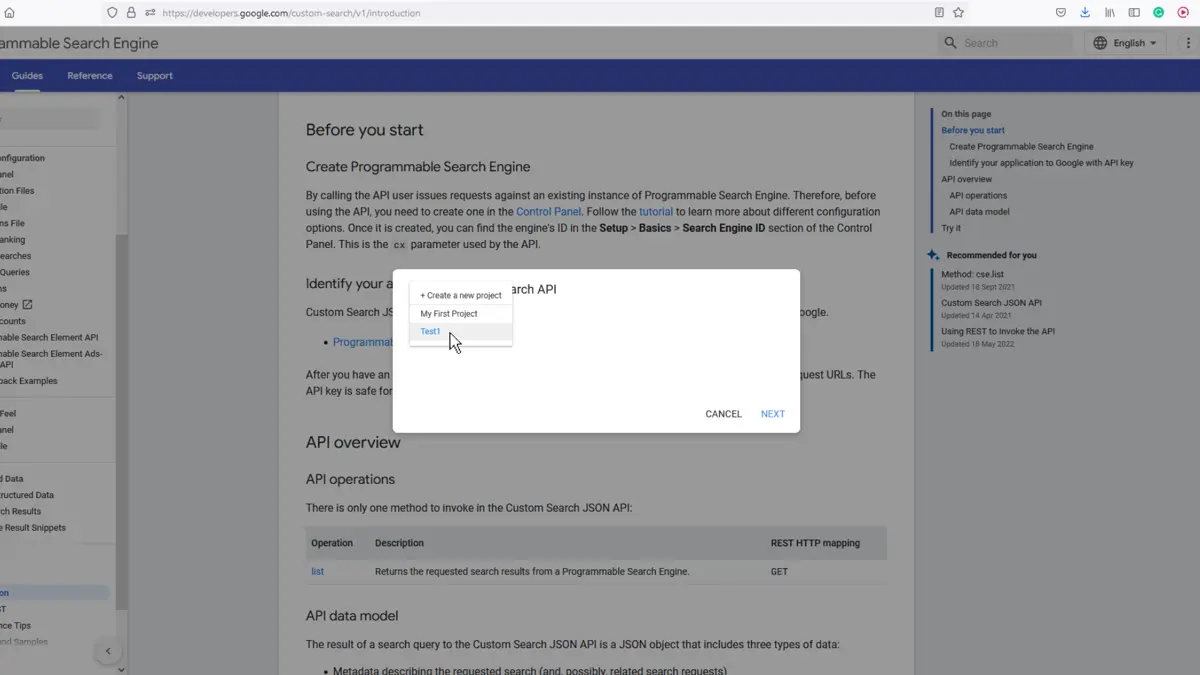This screenshot has height=675, width=1200.
Task: Open the tracking protection shield icon
Action: pyautogui.click(x=112, y=13)
